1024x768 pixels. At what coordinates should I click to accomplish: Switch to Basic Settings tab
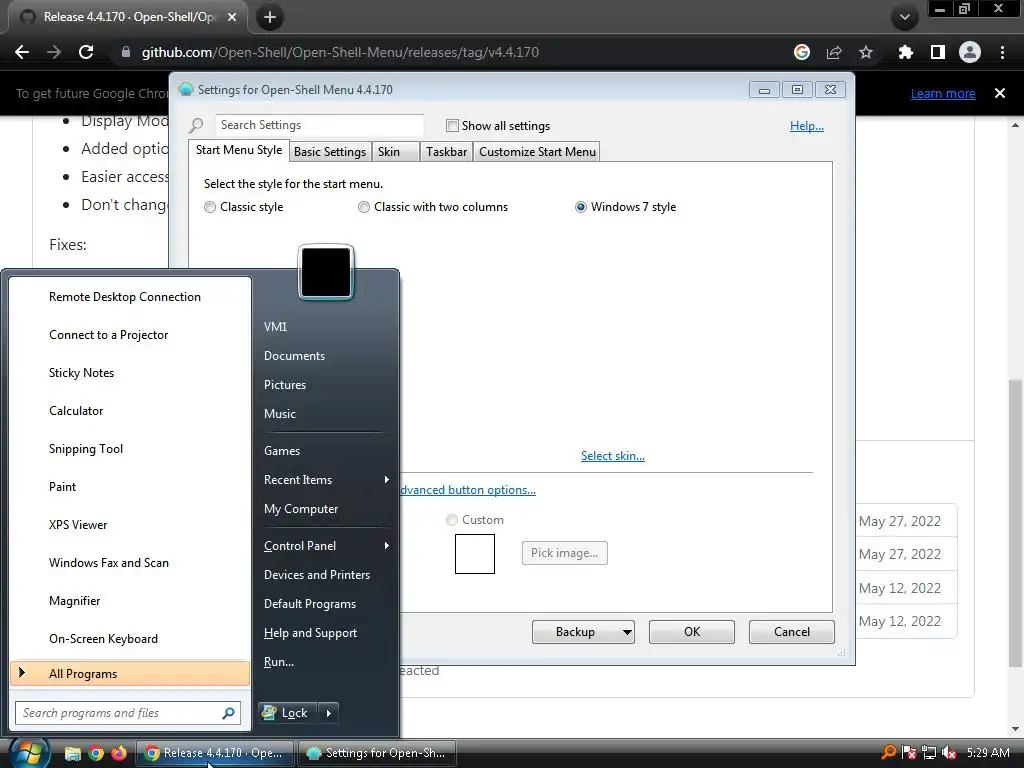[x=330, y=152]
